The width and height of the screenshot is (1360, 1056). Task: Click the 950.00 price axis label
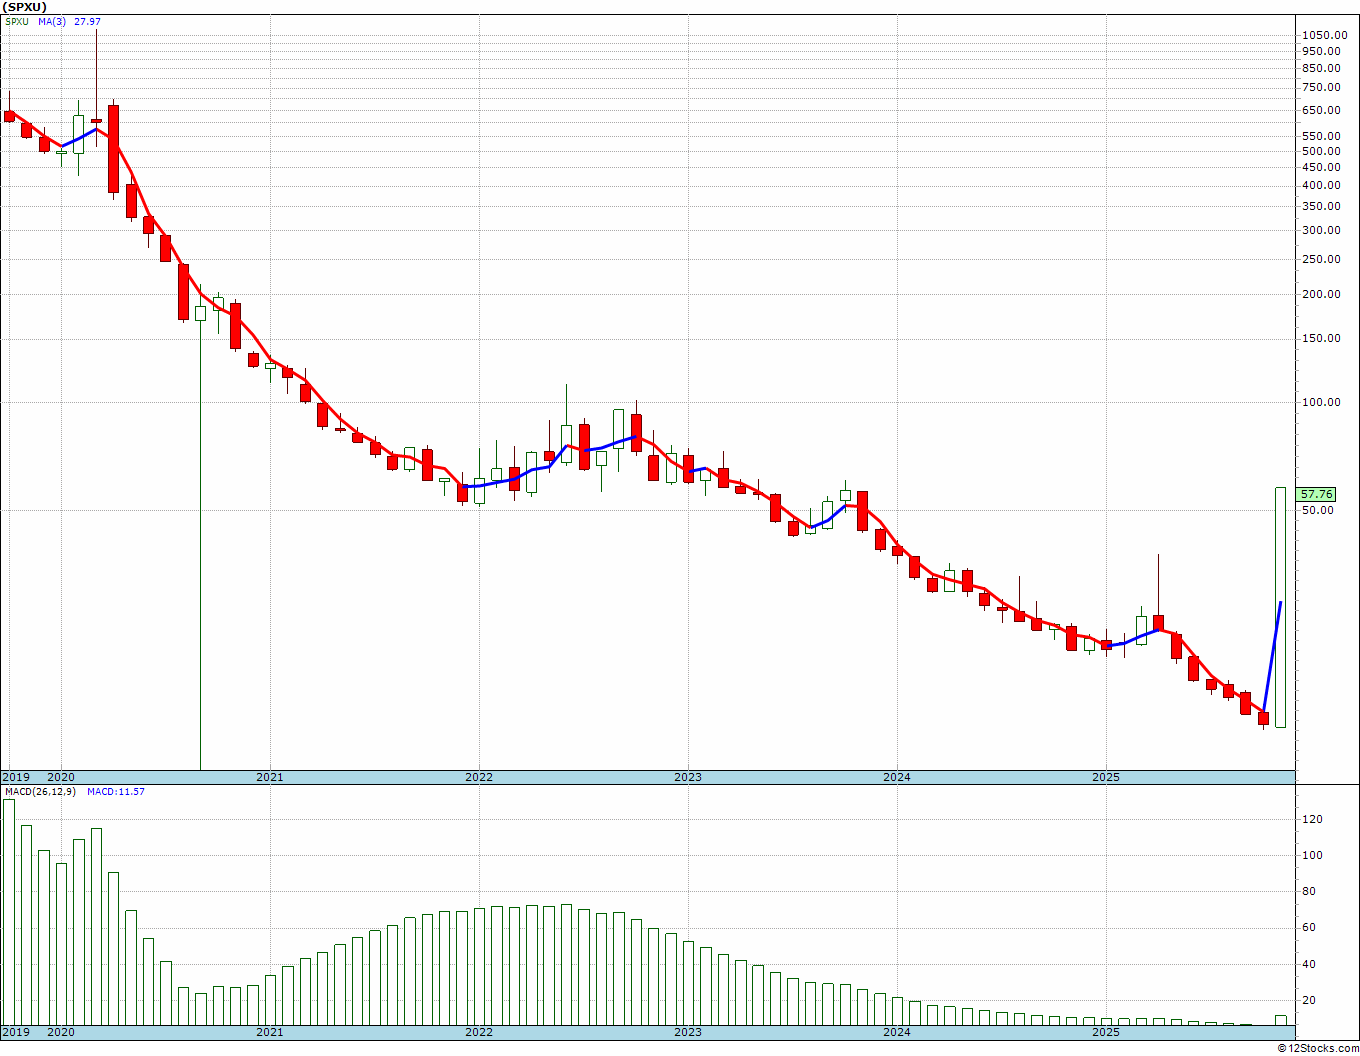point(1321,51)
